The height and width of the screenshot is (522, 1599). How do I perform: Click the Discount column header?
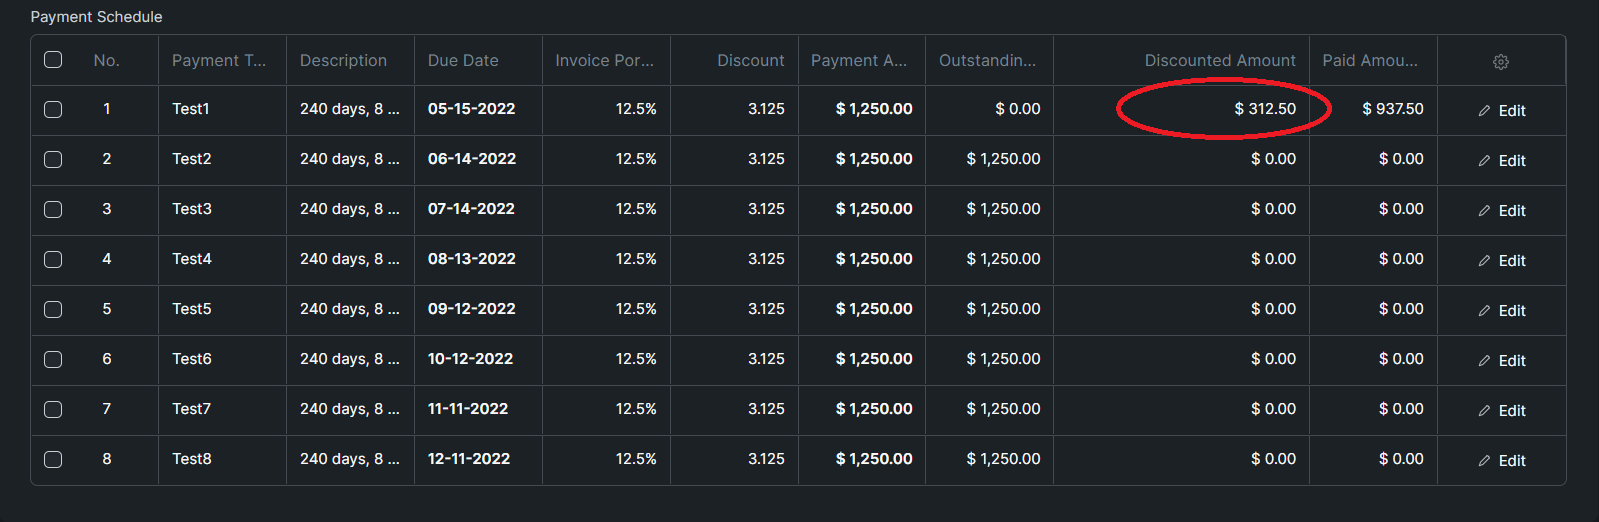751,60
